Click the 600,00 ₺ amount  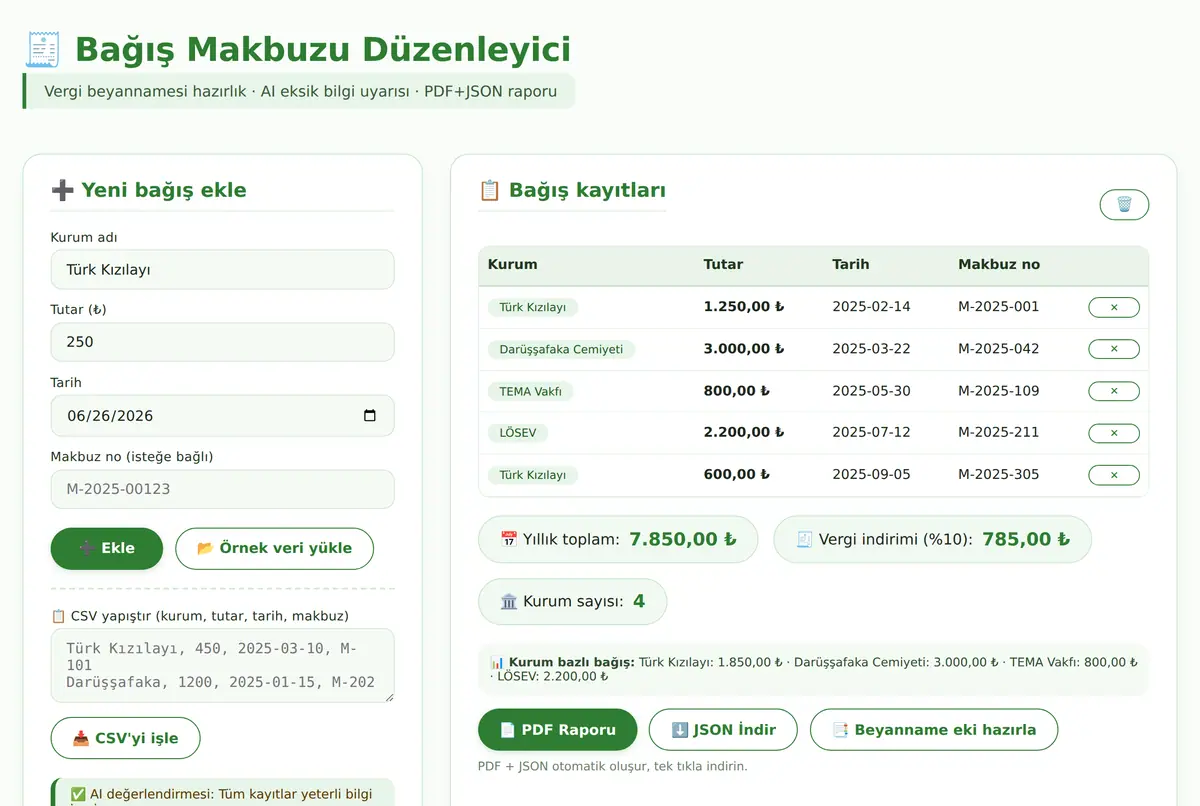click(x=737, y=475)
